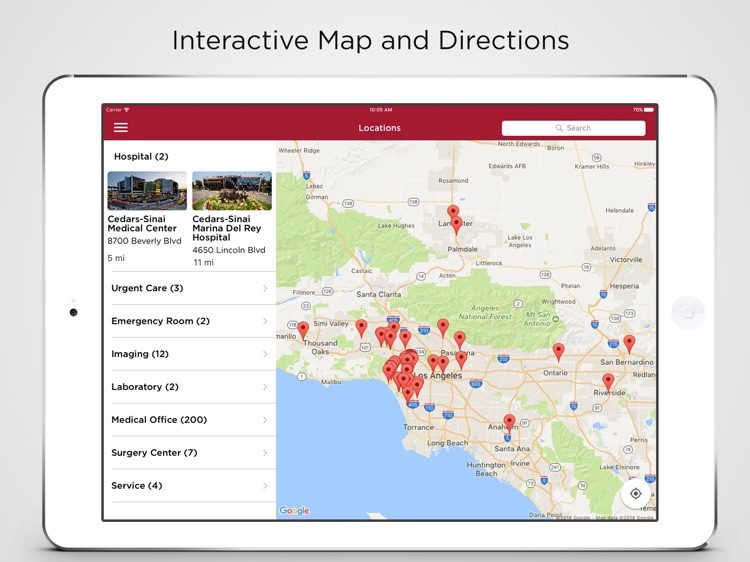Click the Wi-Fi status icon
750x562 pixels.
(x=127, y=110)
